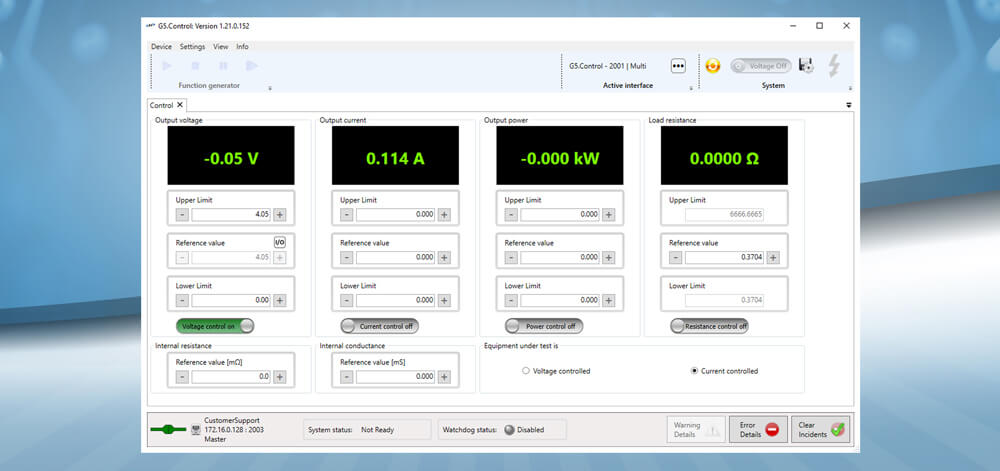Click the active interface ellipsis button
Image resolution: width=1000 pixels, height=471 pixels.
[x=678, y=66]
